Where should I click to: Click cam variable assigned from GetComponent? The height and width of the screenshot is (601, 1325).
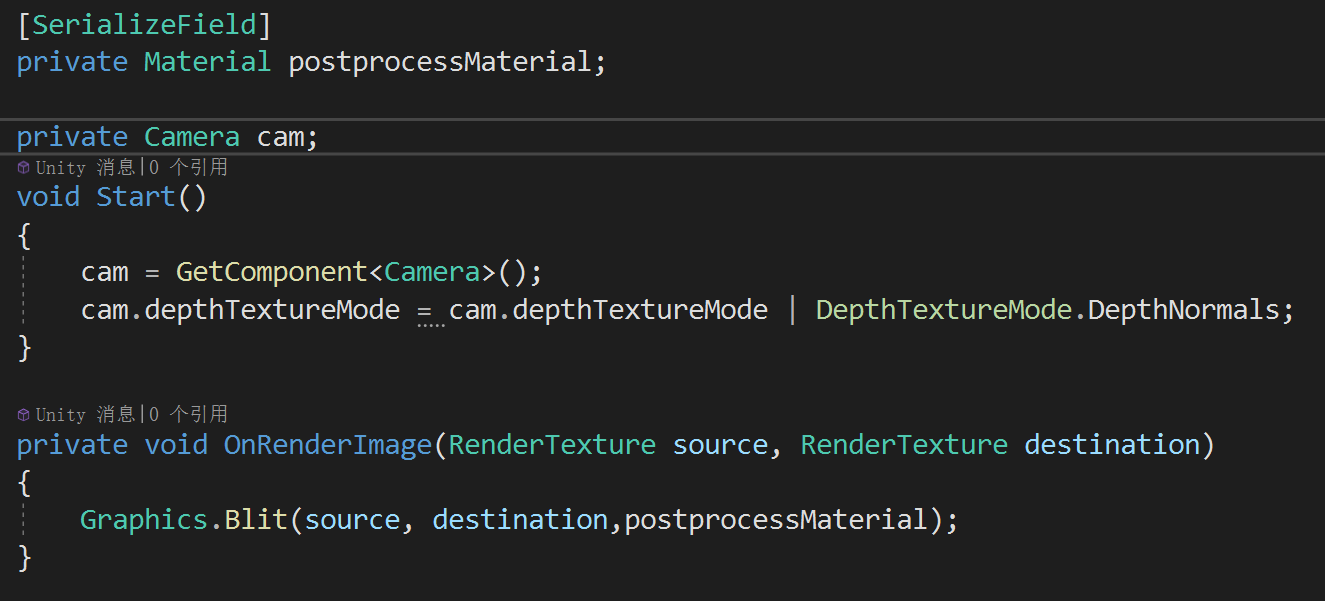104,272
